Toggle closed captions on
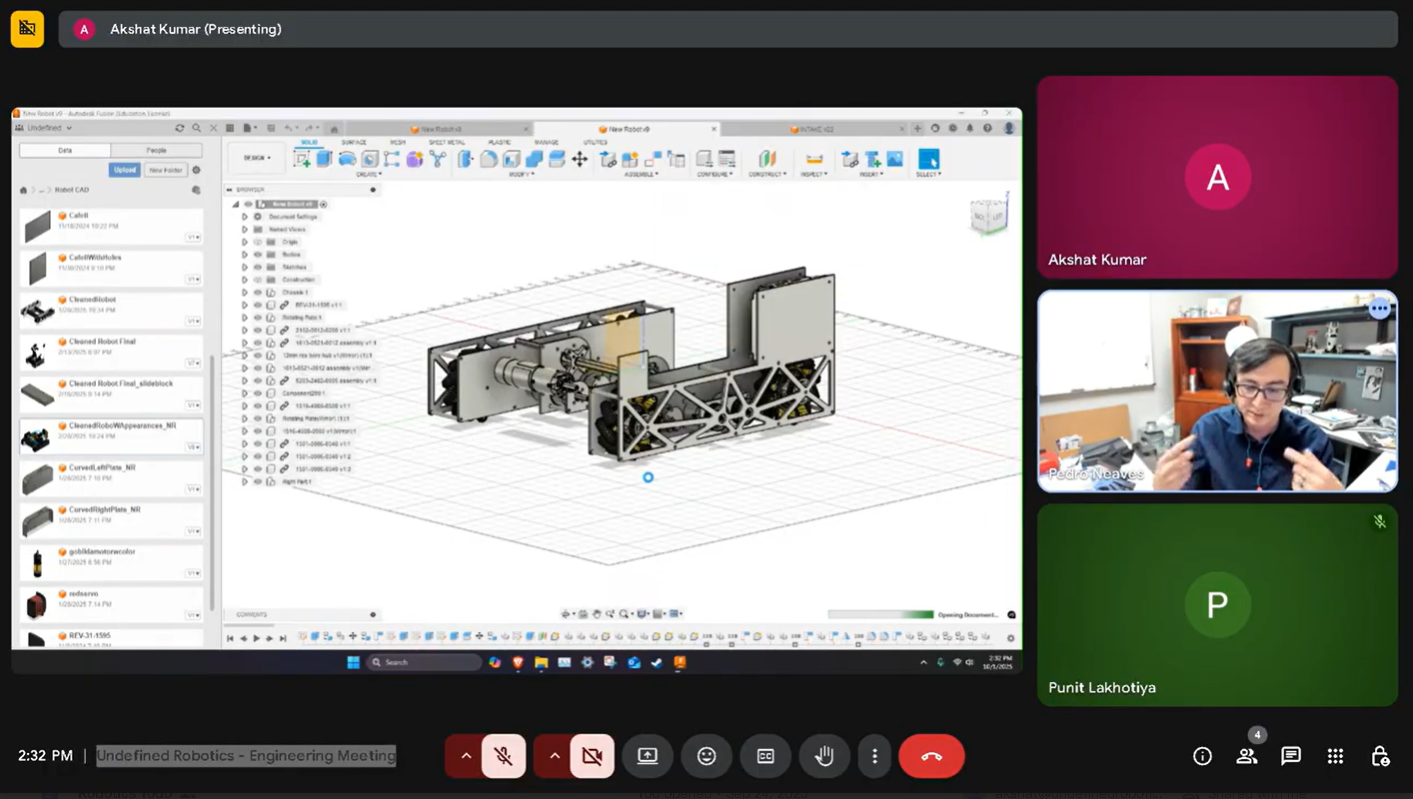 (x=766, y=756)
